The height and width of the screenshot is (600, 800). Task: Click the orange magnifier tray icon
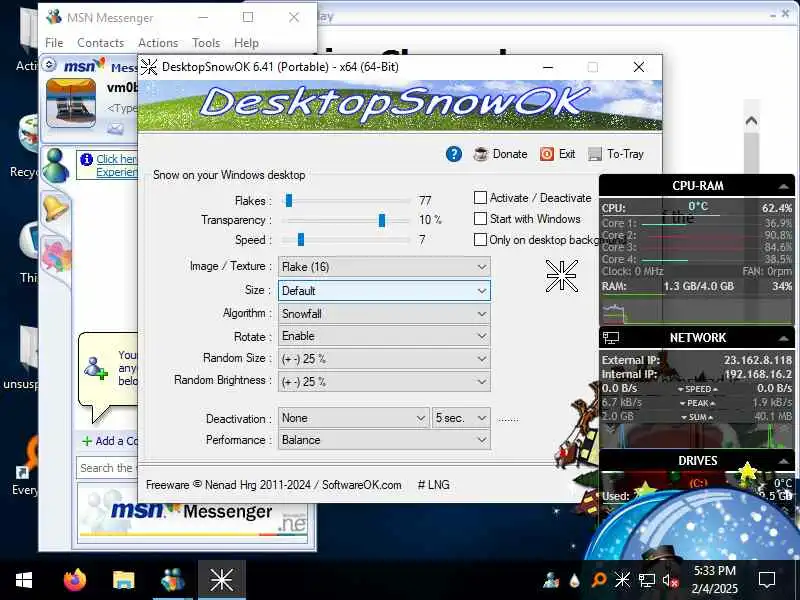[599, 580]
